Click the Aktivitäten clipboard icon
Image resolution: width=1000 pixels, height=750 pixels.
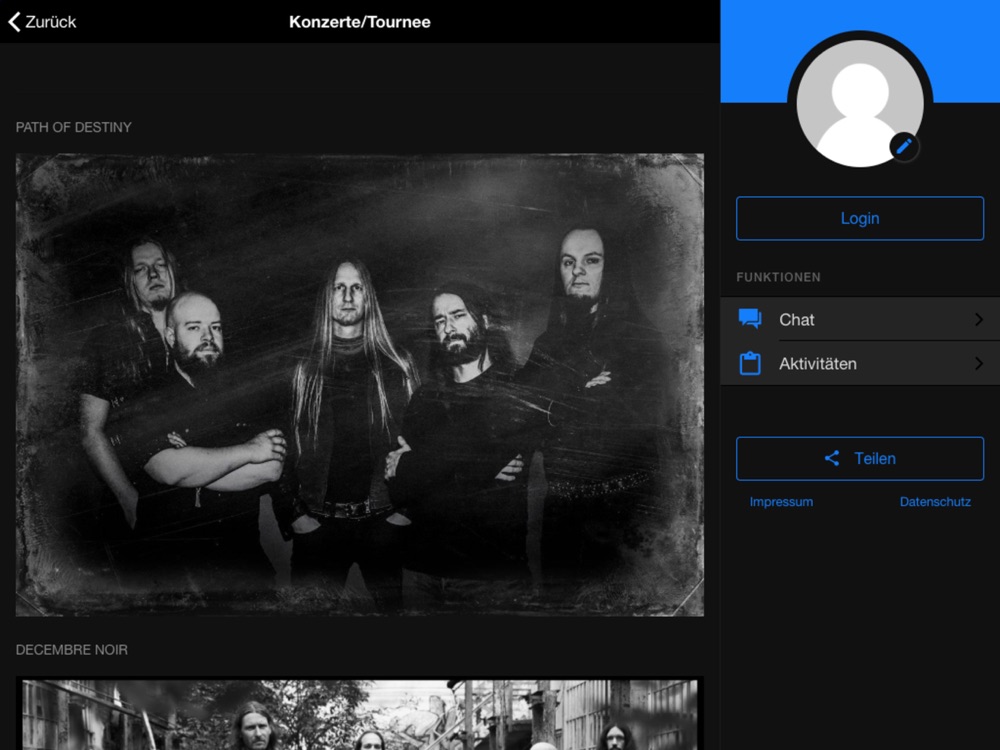[x=750, y=364]
